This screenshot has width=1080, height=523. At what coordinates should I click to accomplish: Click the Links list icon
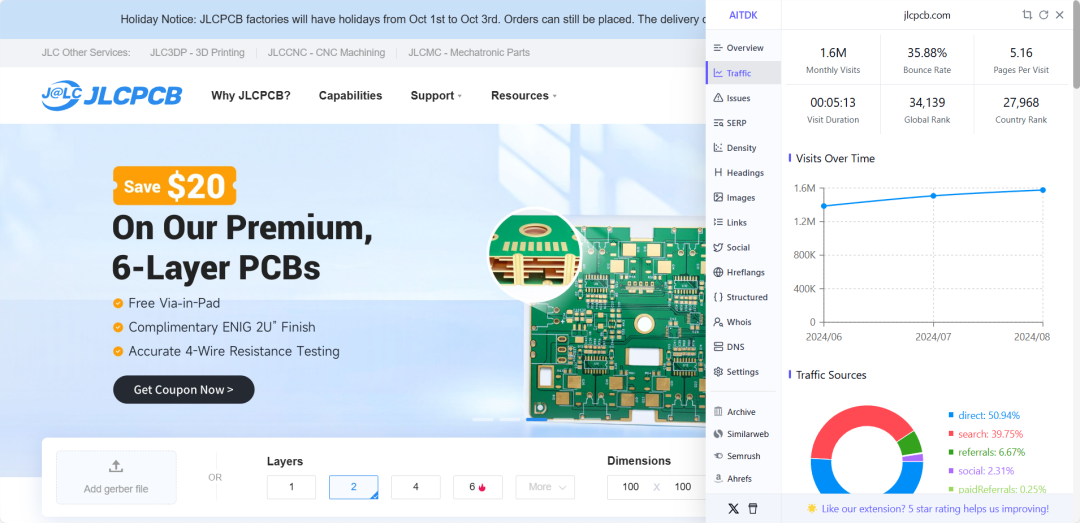click(718, 222)
